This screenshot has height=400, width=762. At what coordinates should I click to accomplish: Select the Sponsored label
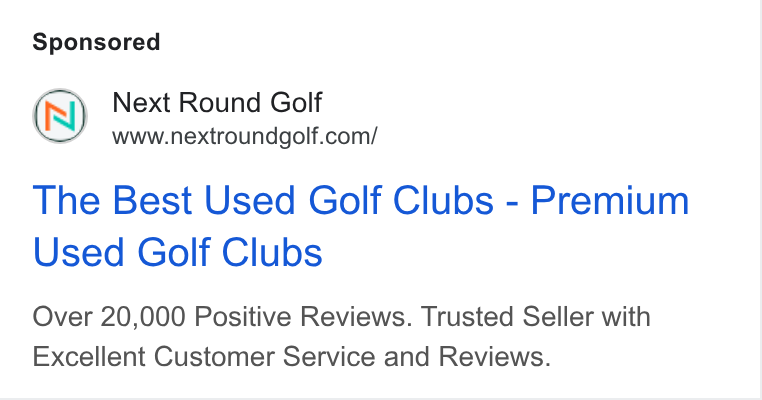coord(96,42)
